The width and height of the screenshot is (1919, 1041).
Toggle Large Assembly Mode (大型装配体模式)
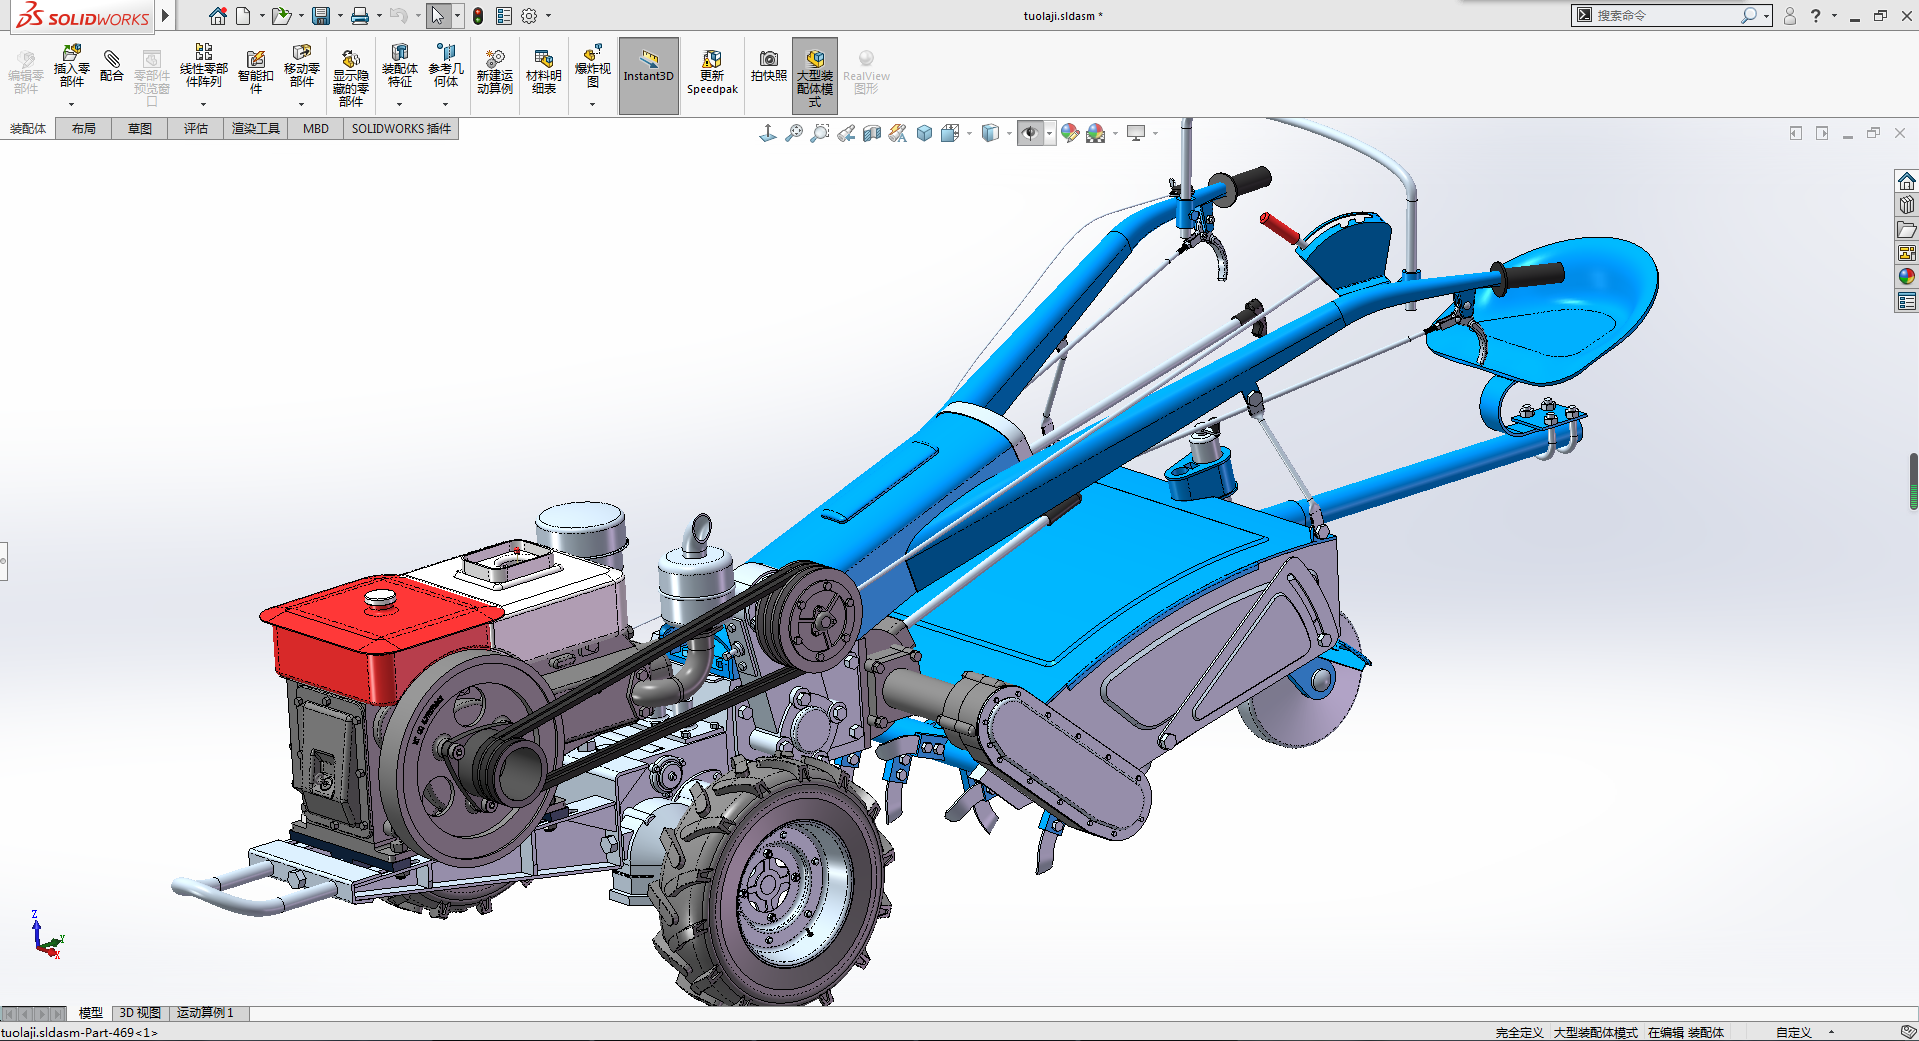[814, 75]
